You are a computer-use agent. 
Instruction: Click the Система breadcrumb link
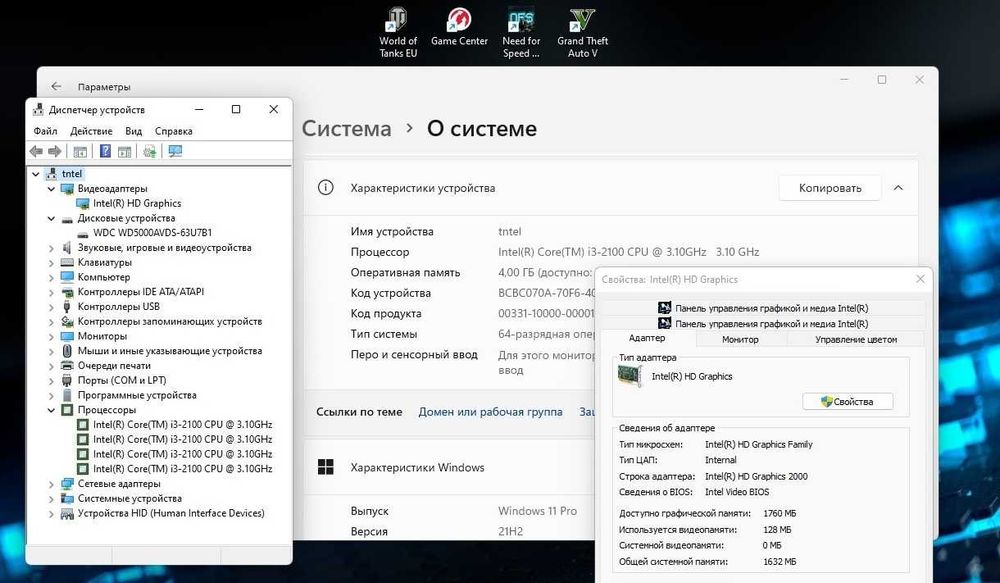[346, 128]
